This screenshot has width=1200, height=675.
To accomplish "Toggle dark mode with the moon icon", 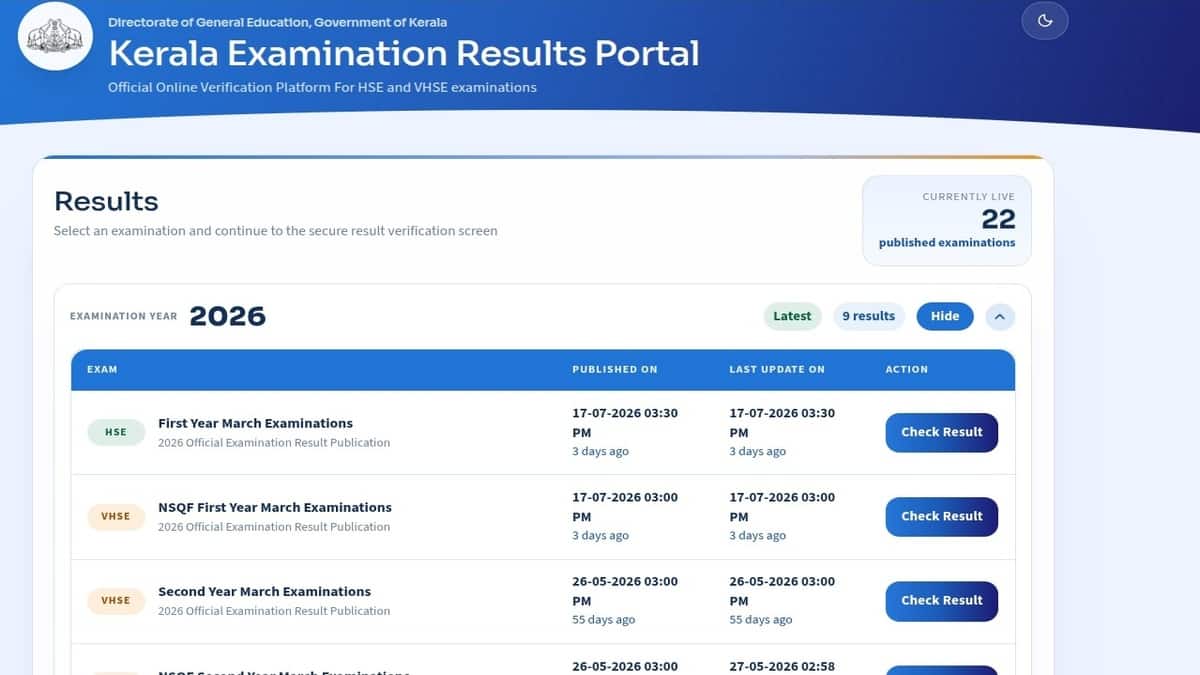I will click(1045, 21).
